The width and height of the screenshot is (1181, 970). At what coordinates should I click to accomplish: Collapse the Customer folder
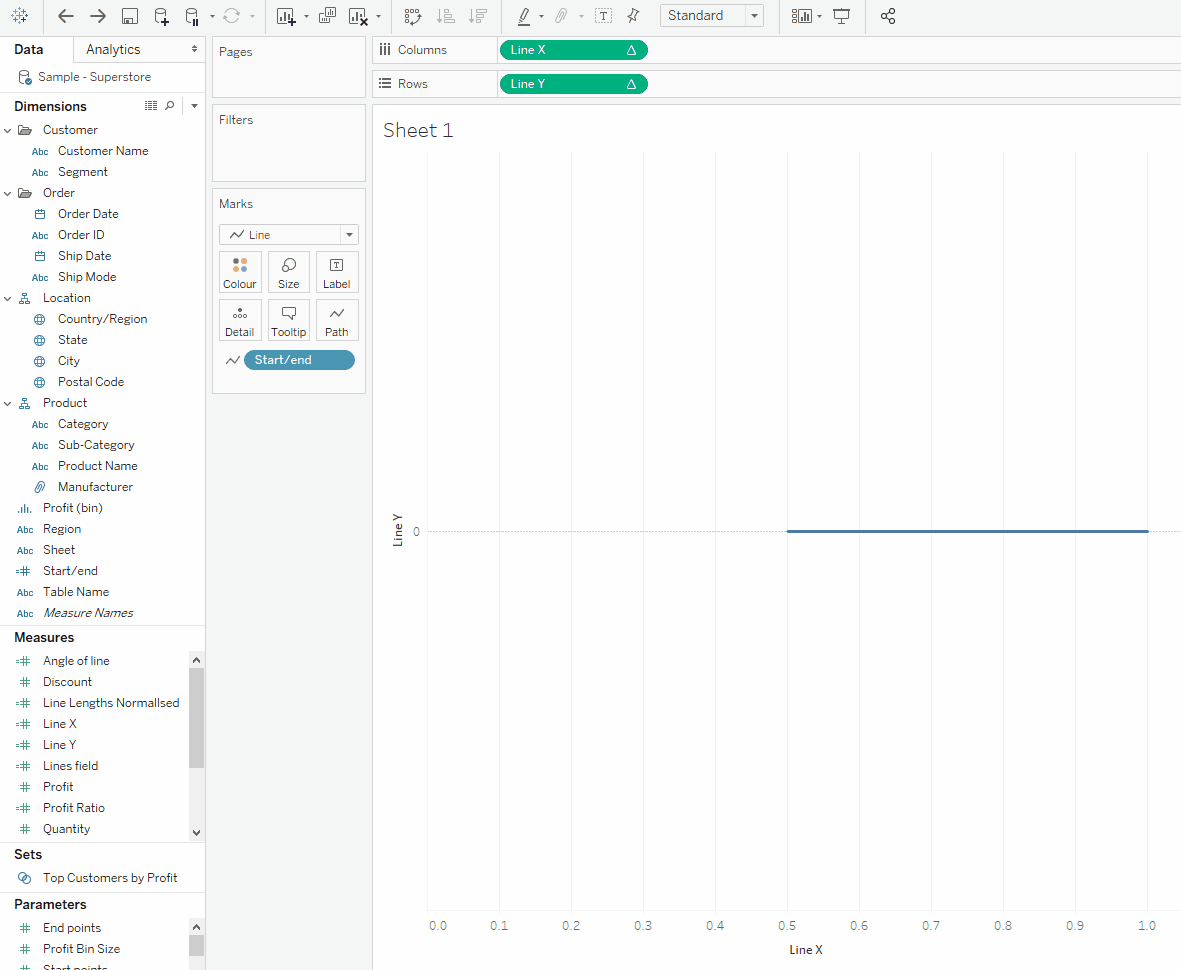click(8, 130)
